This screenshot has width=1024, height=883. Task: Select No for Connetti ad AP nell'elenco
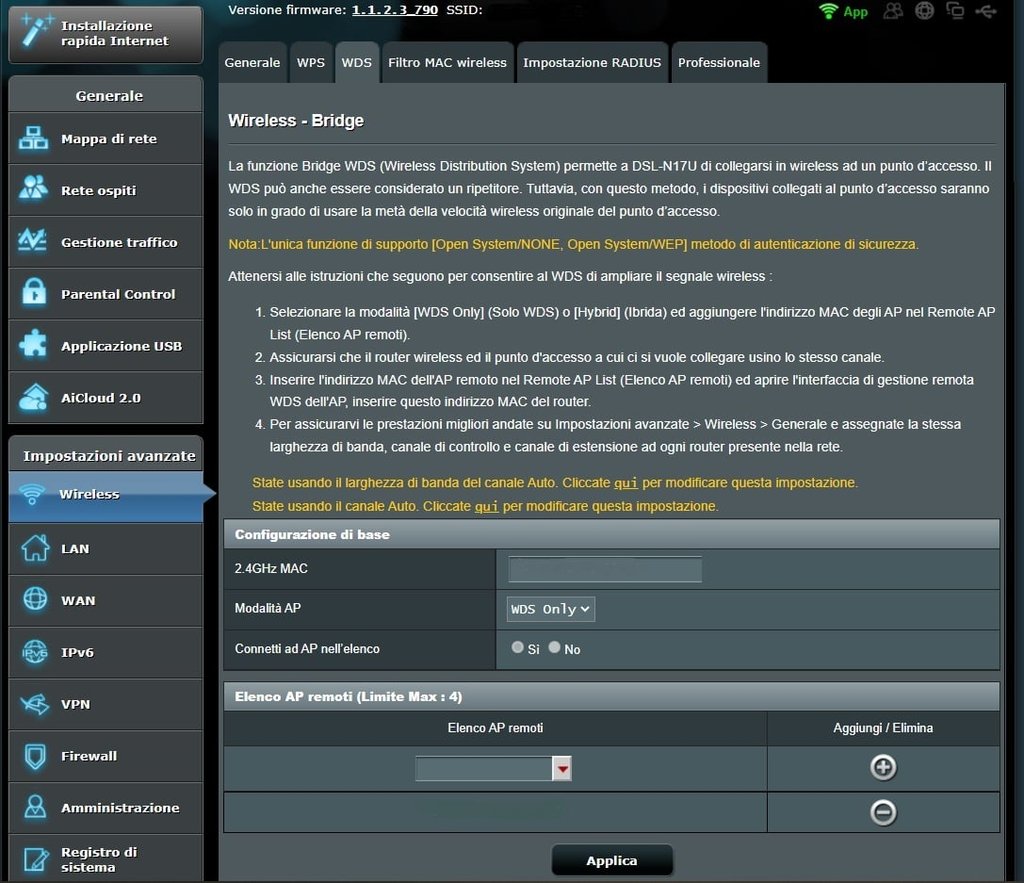pyautogui.click(x=554, y=647)
